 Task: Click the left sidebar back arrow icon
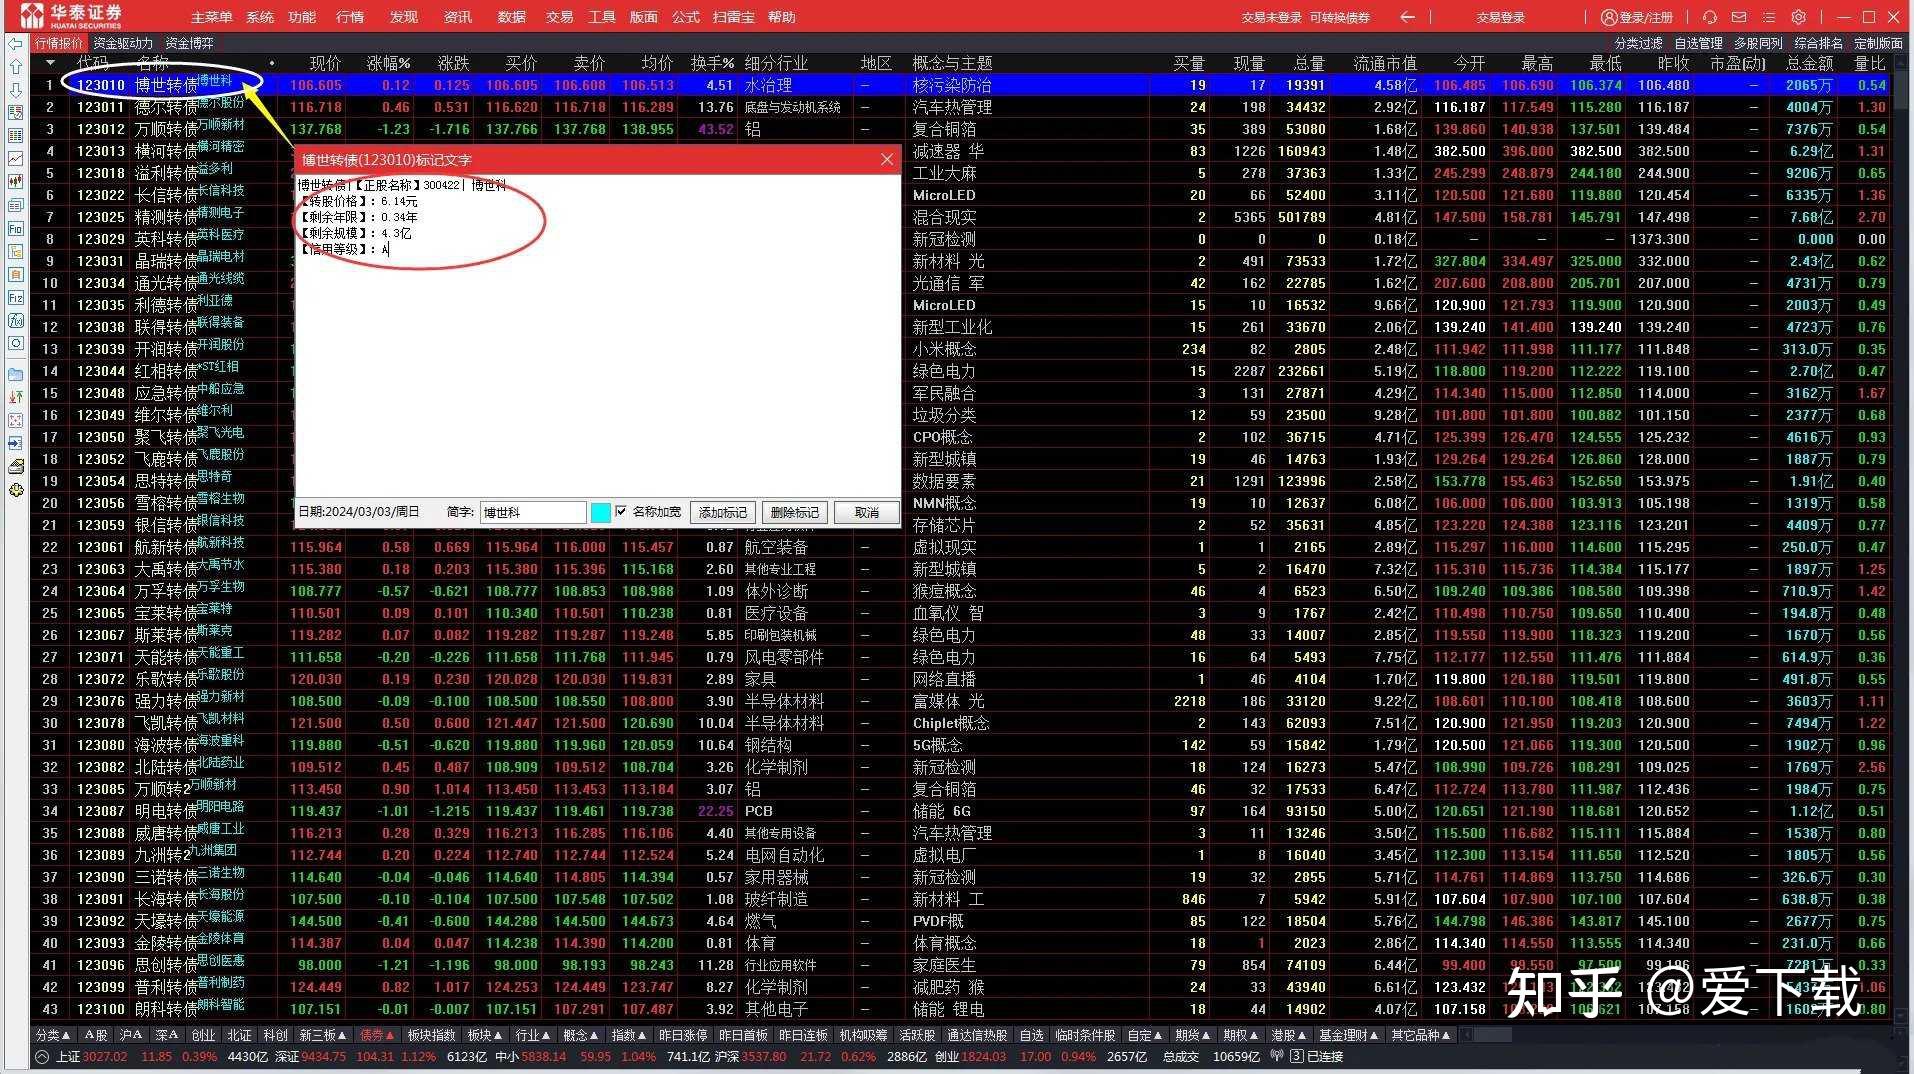(15, 44)
